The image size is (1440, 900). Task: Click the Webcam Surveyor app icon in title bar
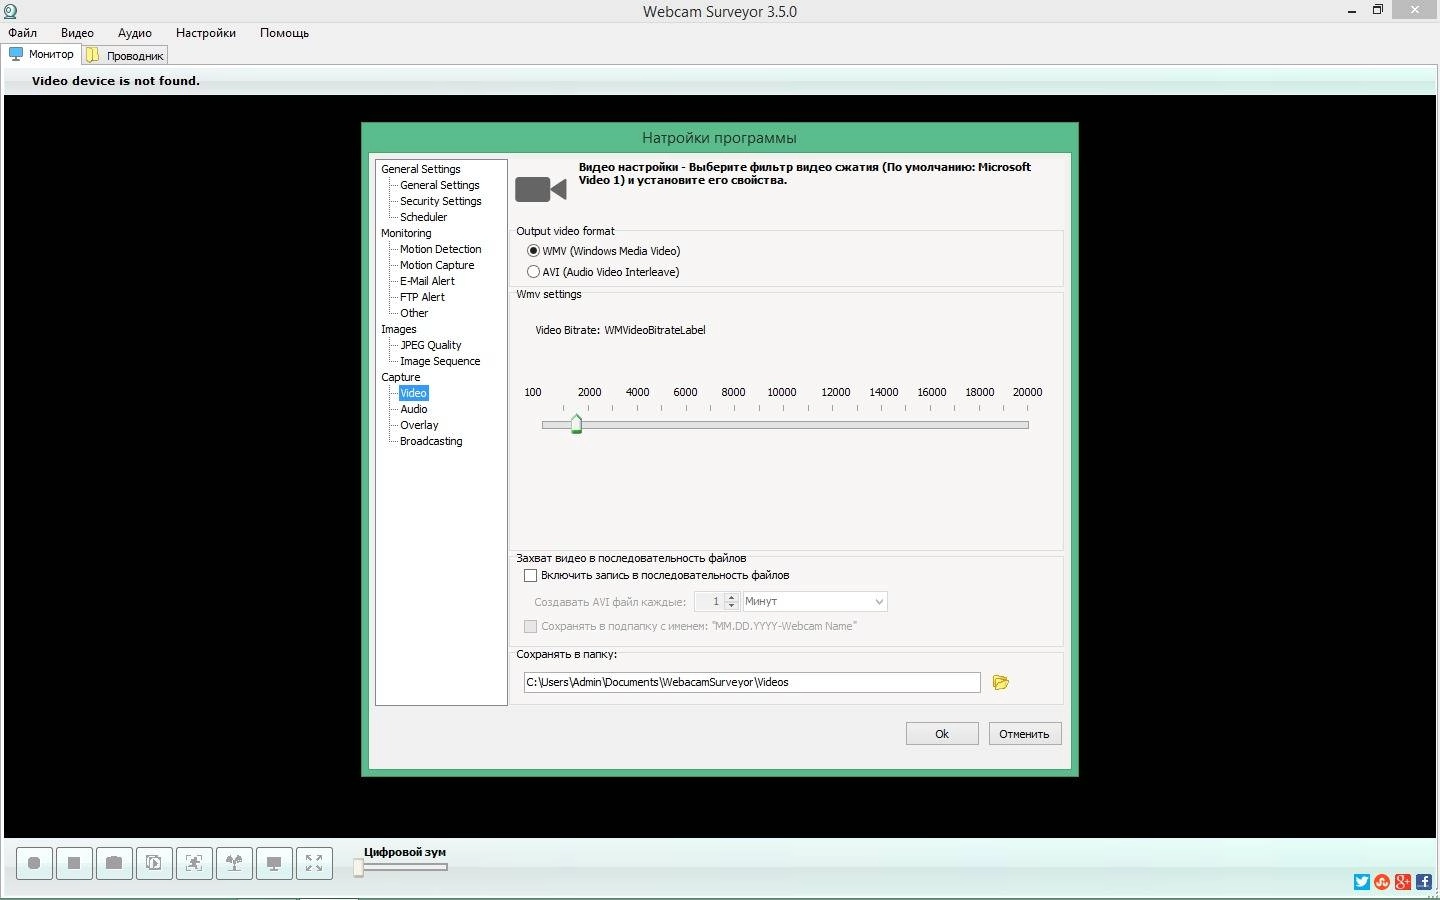[10, 12]
